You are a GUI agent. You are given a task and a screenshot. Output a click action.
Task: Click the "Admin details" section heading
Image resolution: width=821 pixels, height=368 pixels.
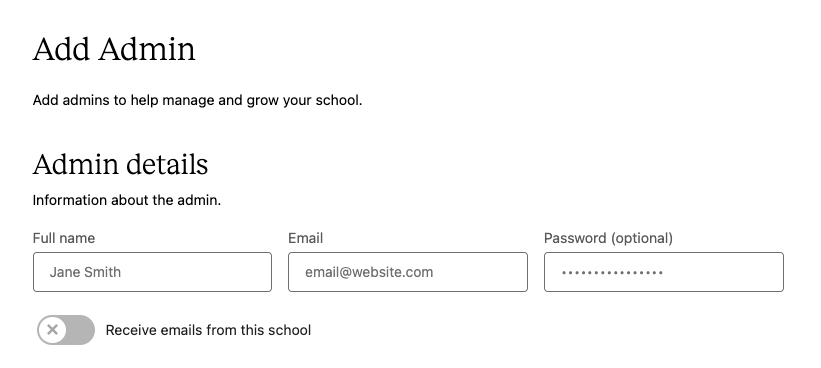tap(120, 164)
